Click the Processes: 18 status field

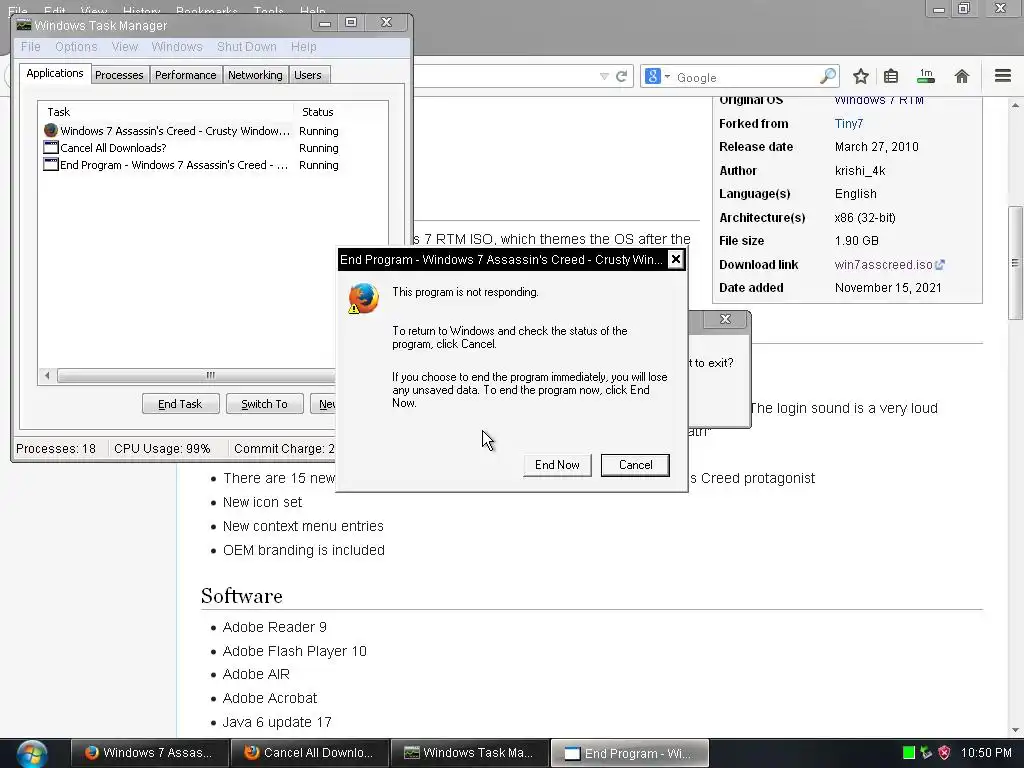[56, 449]
